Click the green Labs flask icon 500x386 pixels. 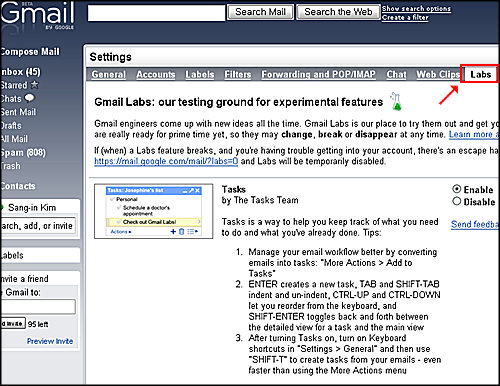tap(396, 101)
